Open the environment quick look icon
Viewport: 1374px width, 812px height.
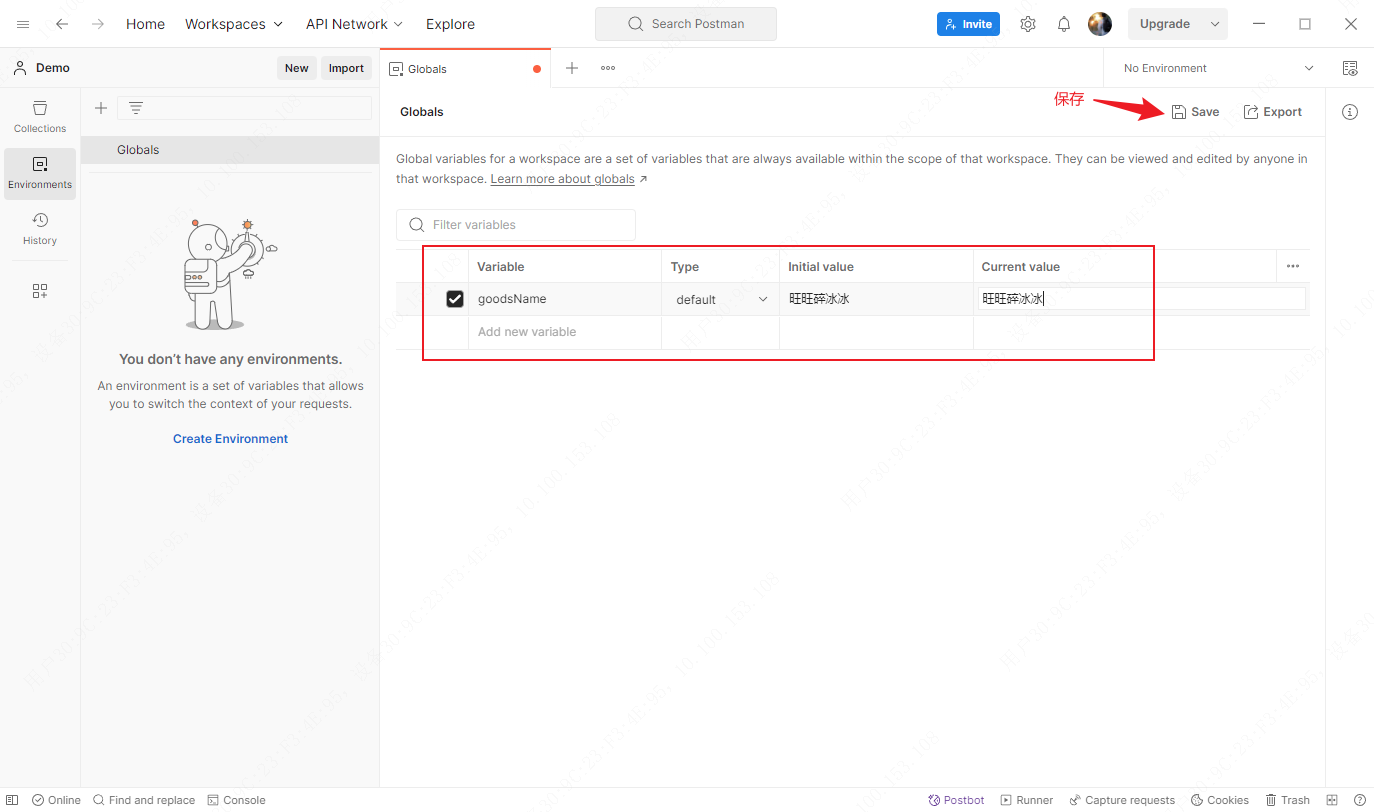point(1350,68)
